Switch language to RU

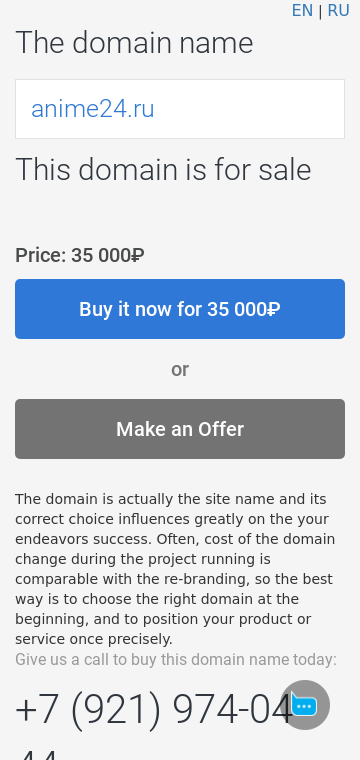click(338, 11)
